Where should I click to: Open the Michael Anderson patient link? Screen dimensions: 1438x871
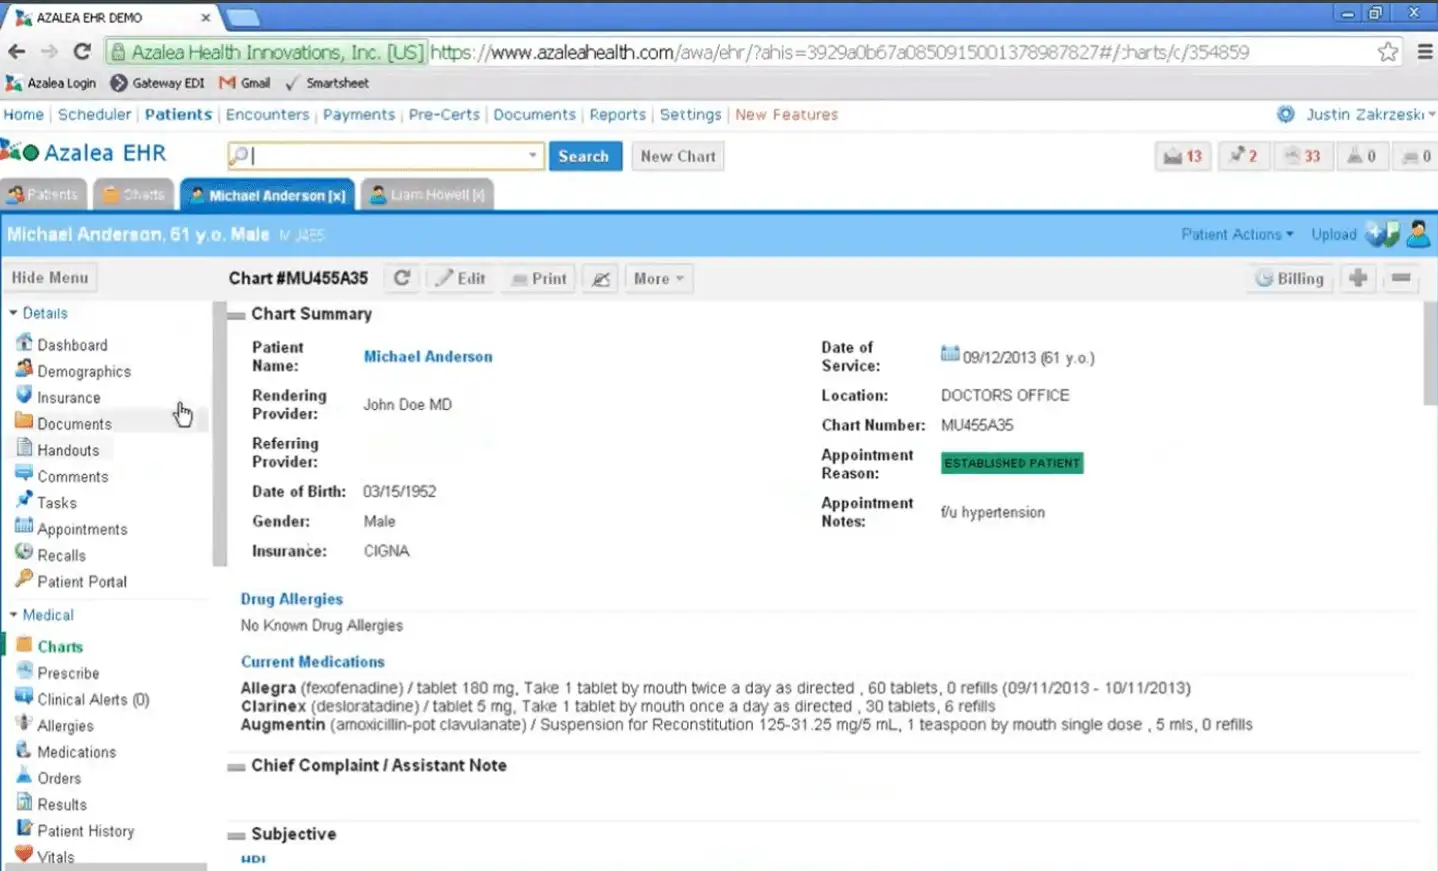pos(428,356)
